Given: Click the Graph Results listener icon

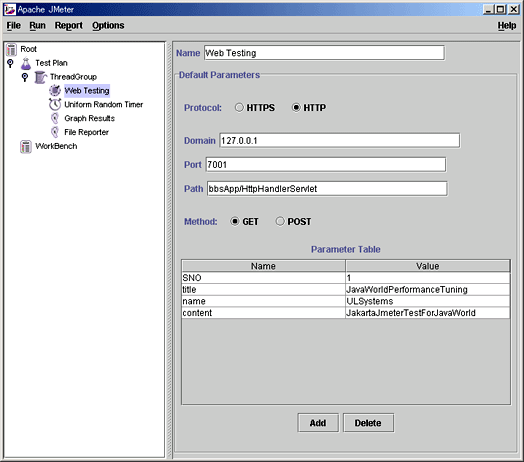Looking at the screenshot, I should coord(55,118).
